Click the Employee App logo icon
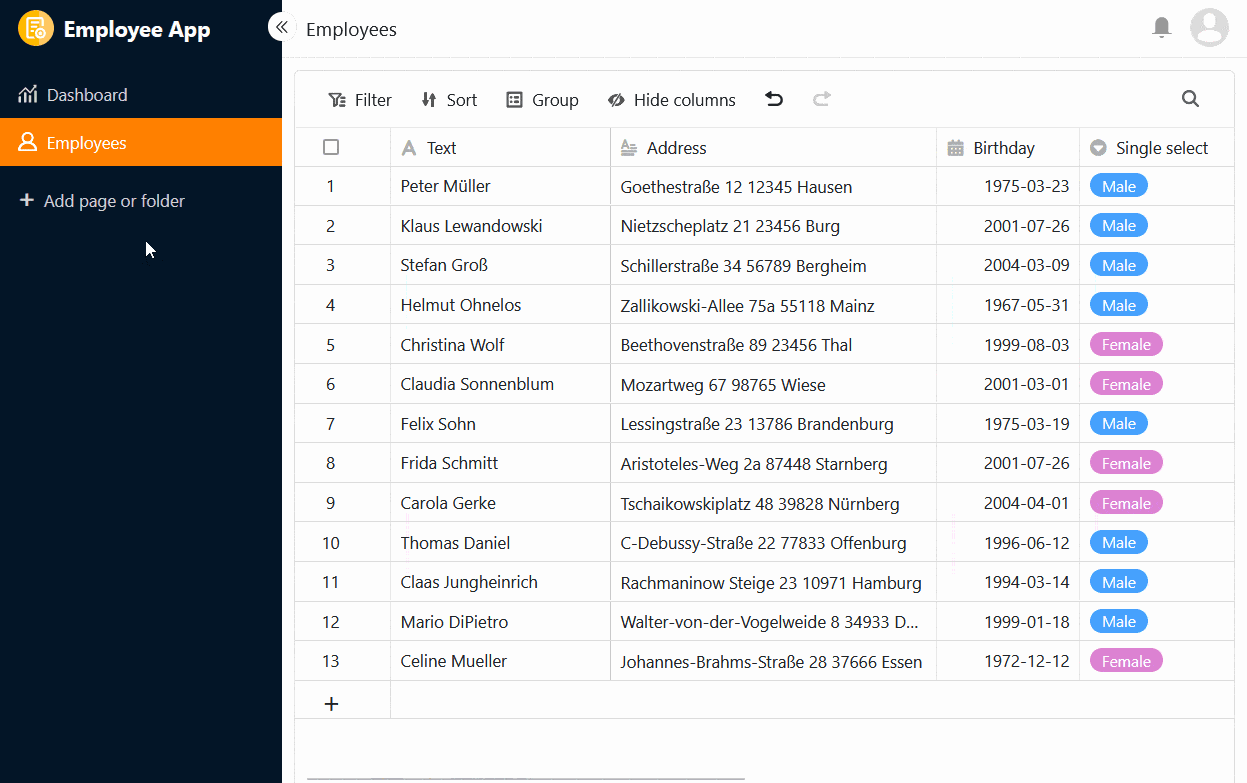Screen dimensions: 1247x783 point(36,29)
